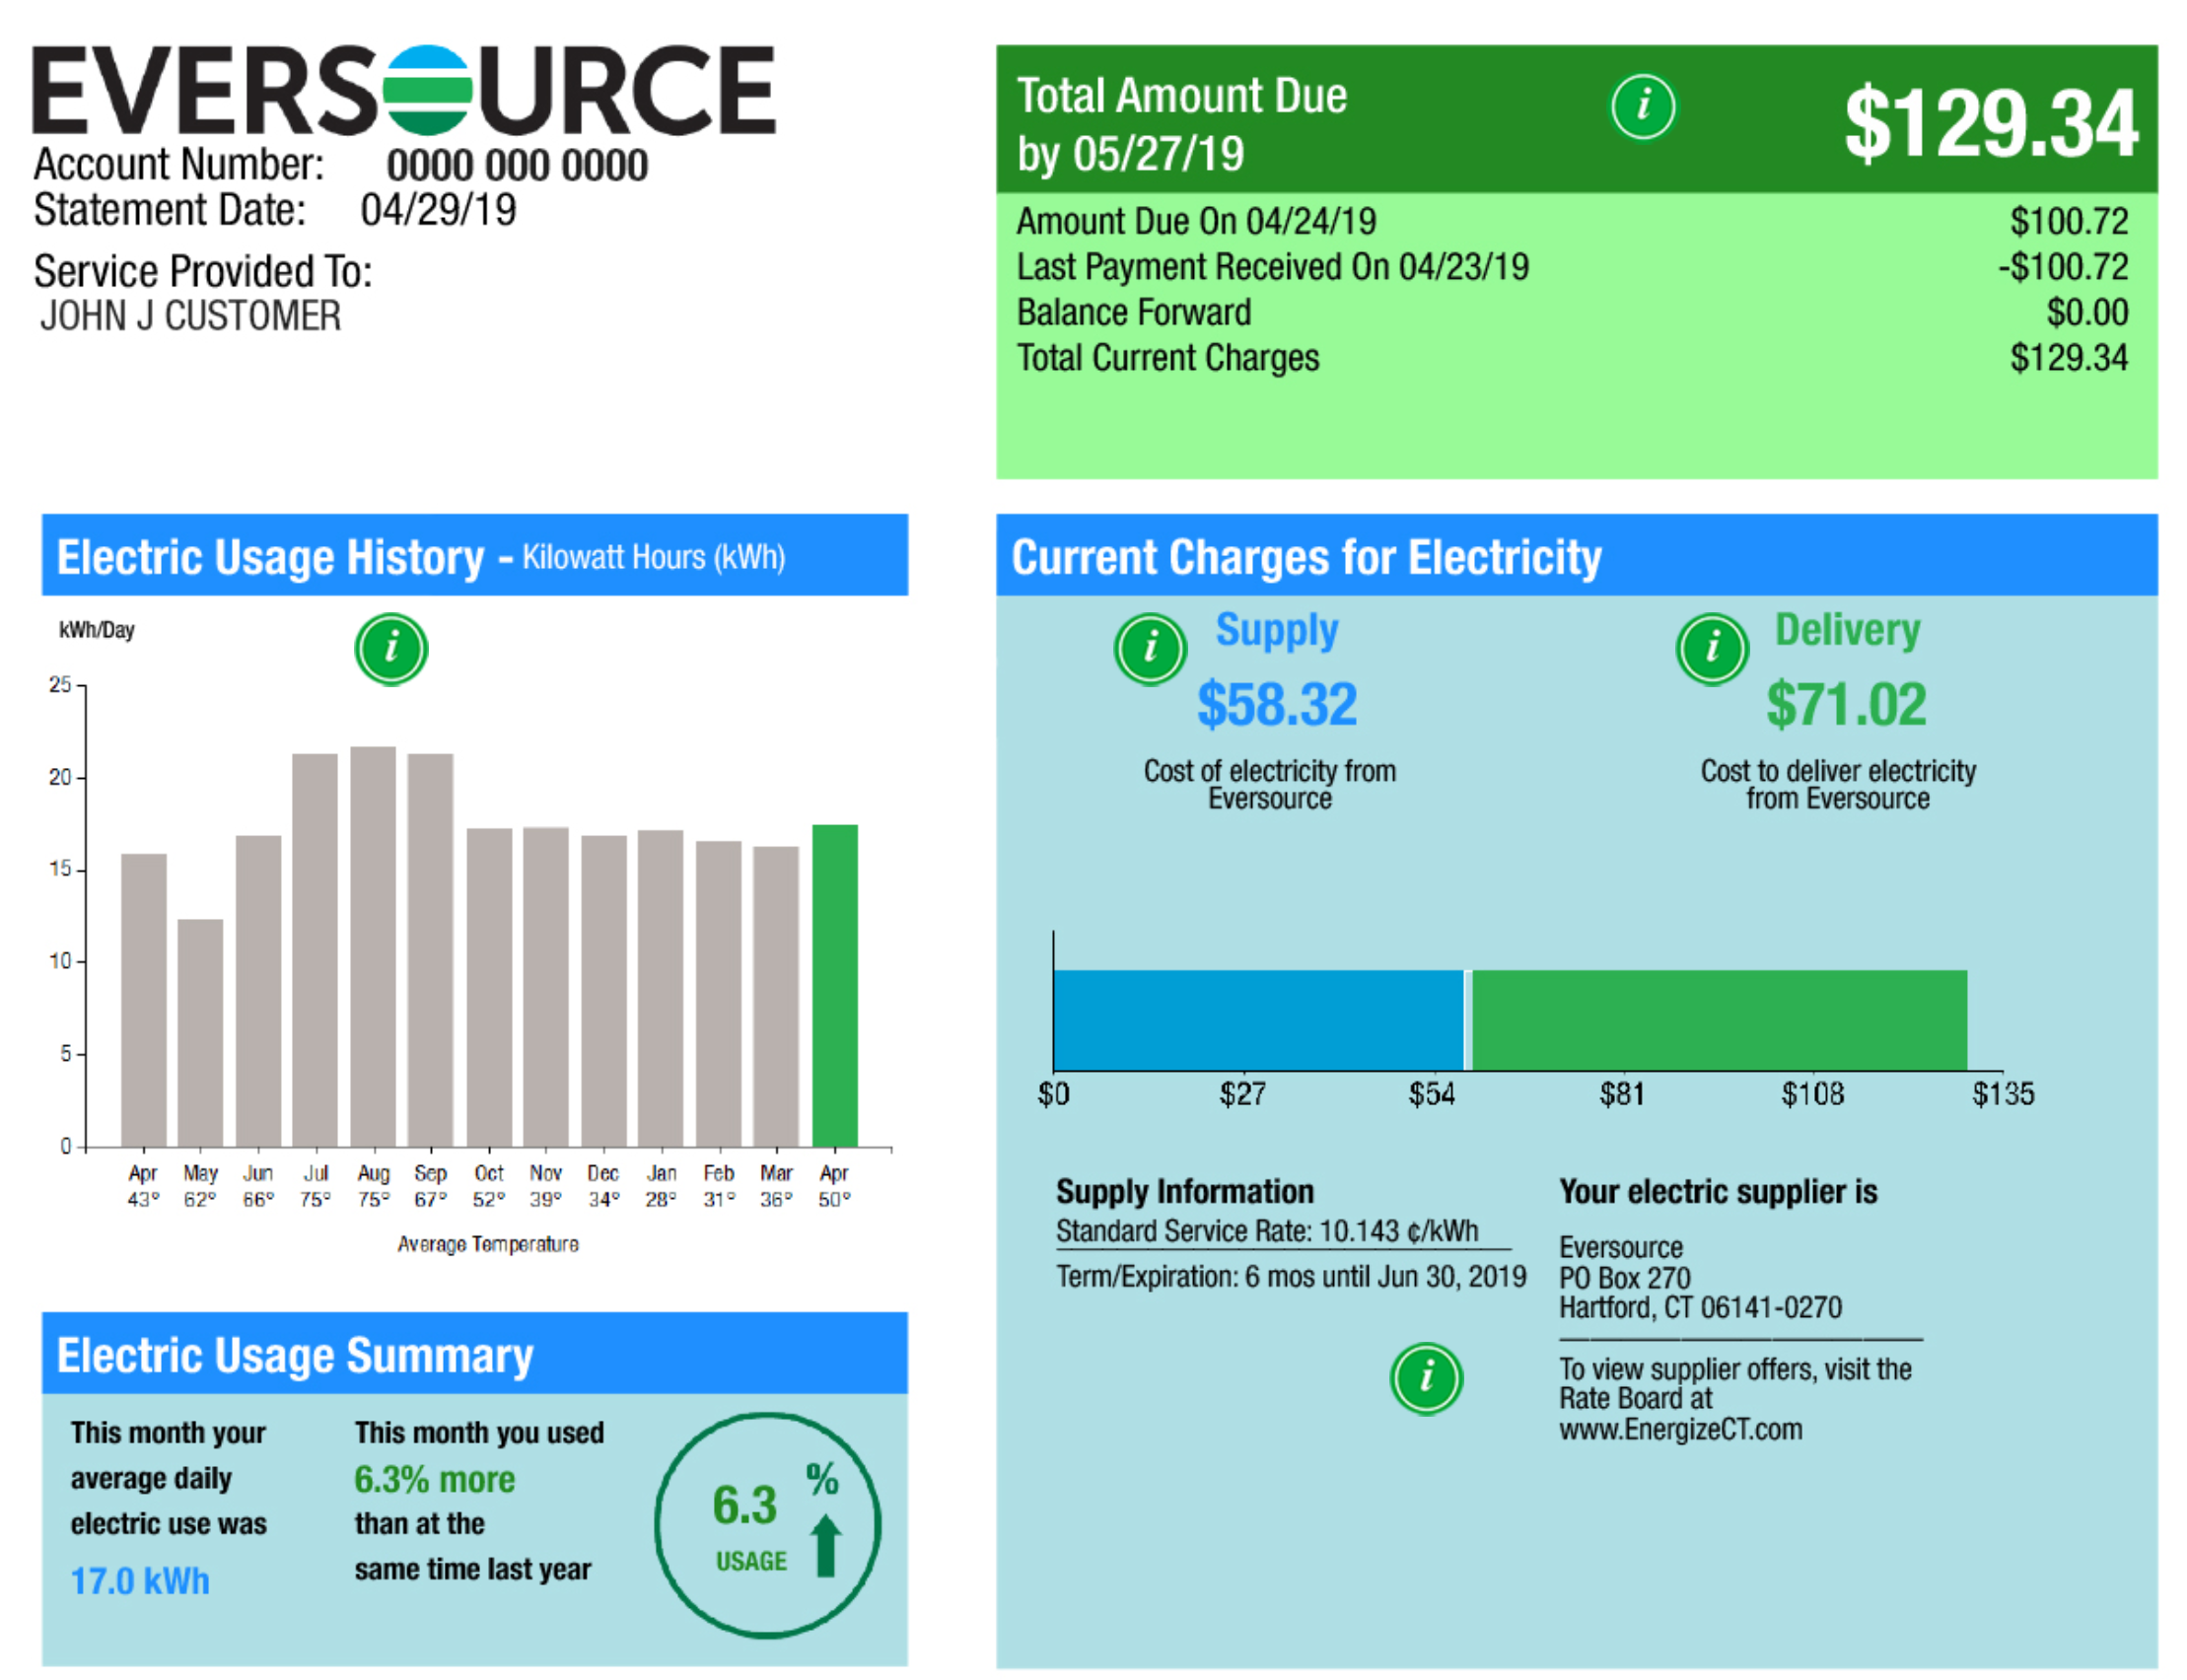The width and height of the screenshot is (2187, 1680).
Task: Click the Cost of electricity from Eversource text
Action: tap(1269, 785)
